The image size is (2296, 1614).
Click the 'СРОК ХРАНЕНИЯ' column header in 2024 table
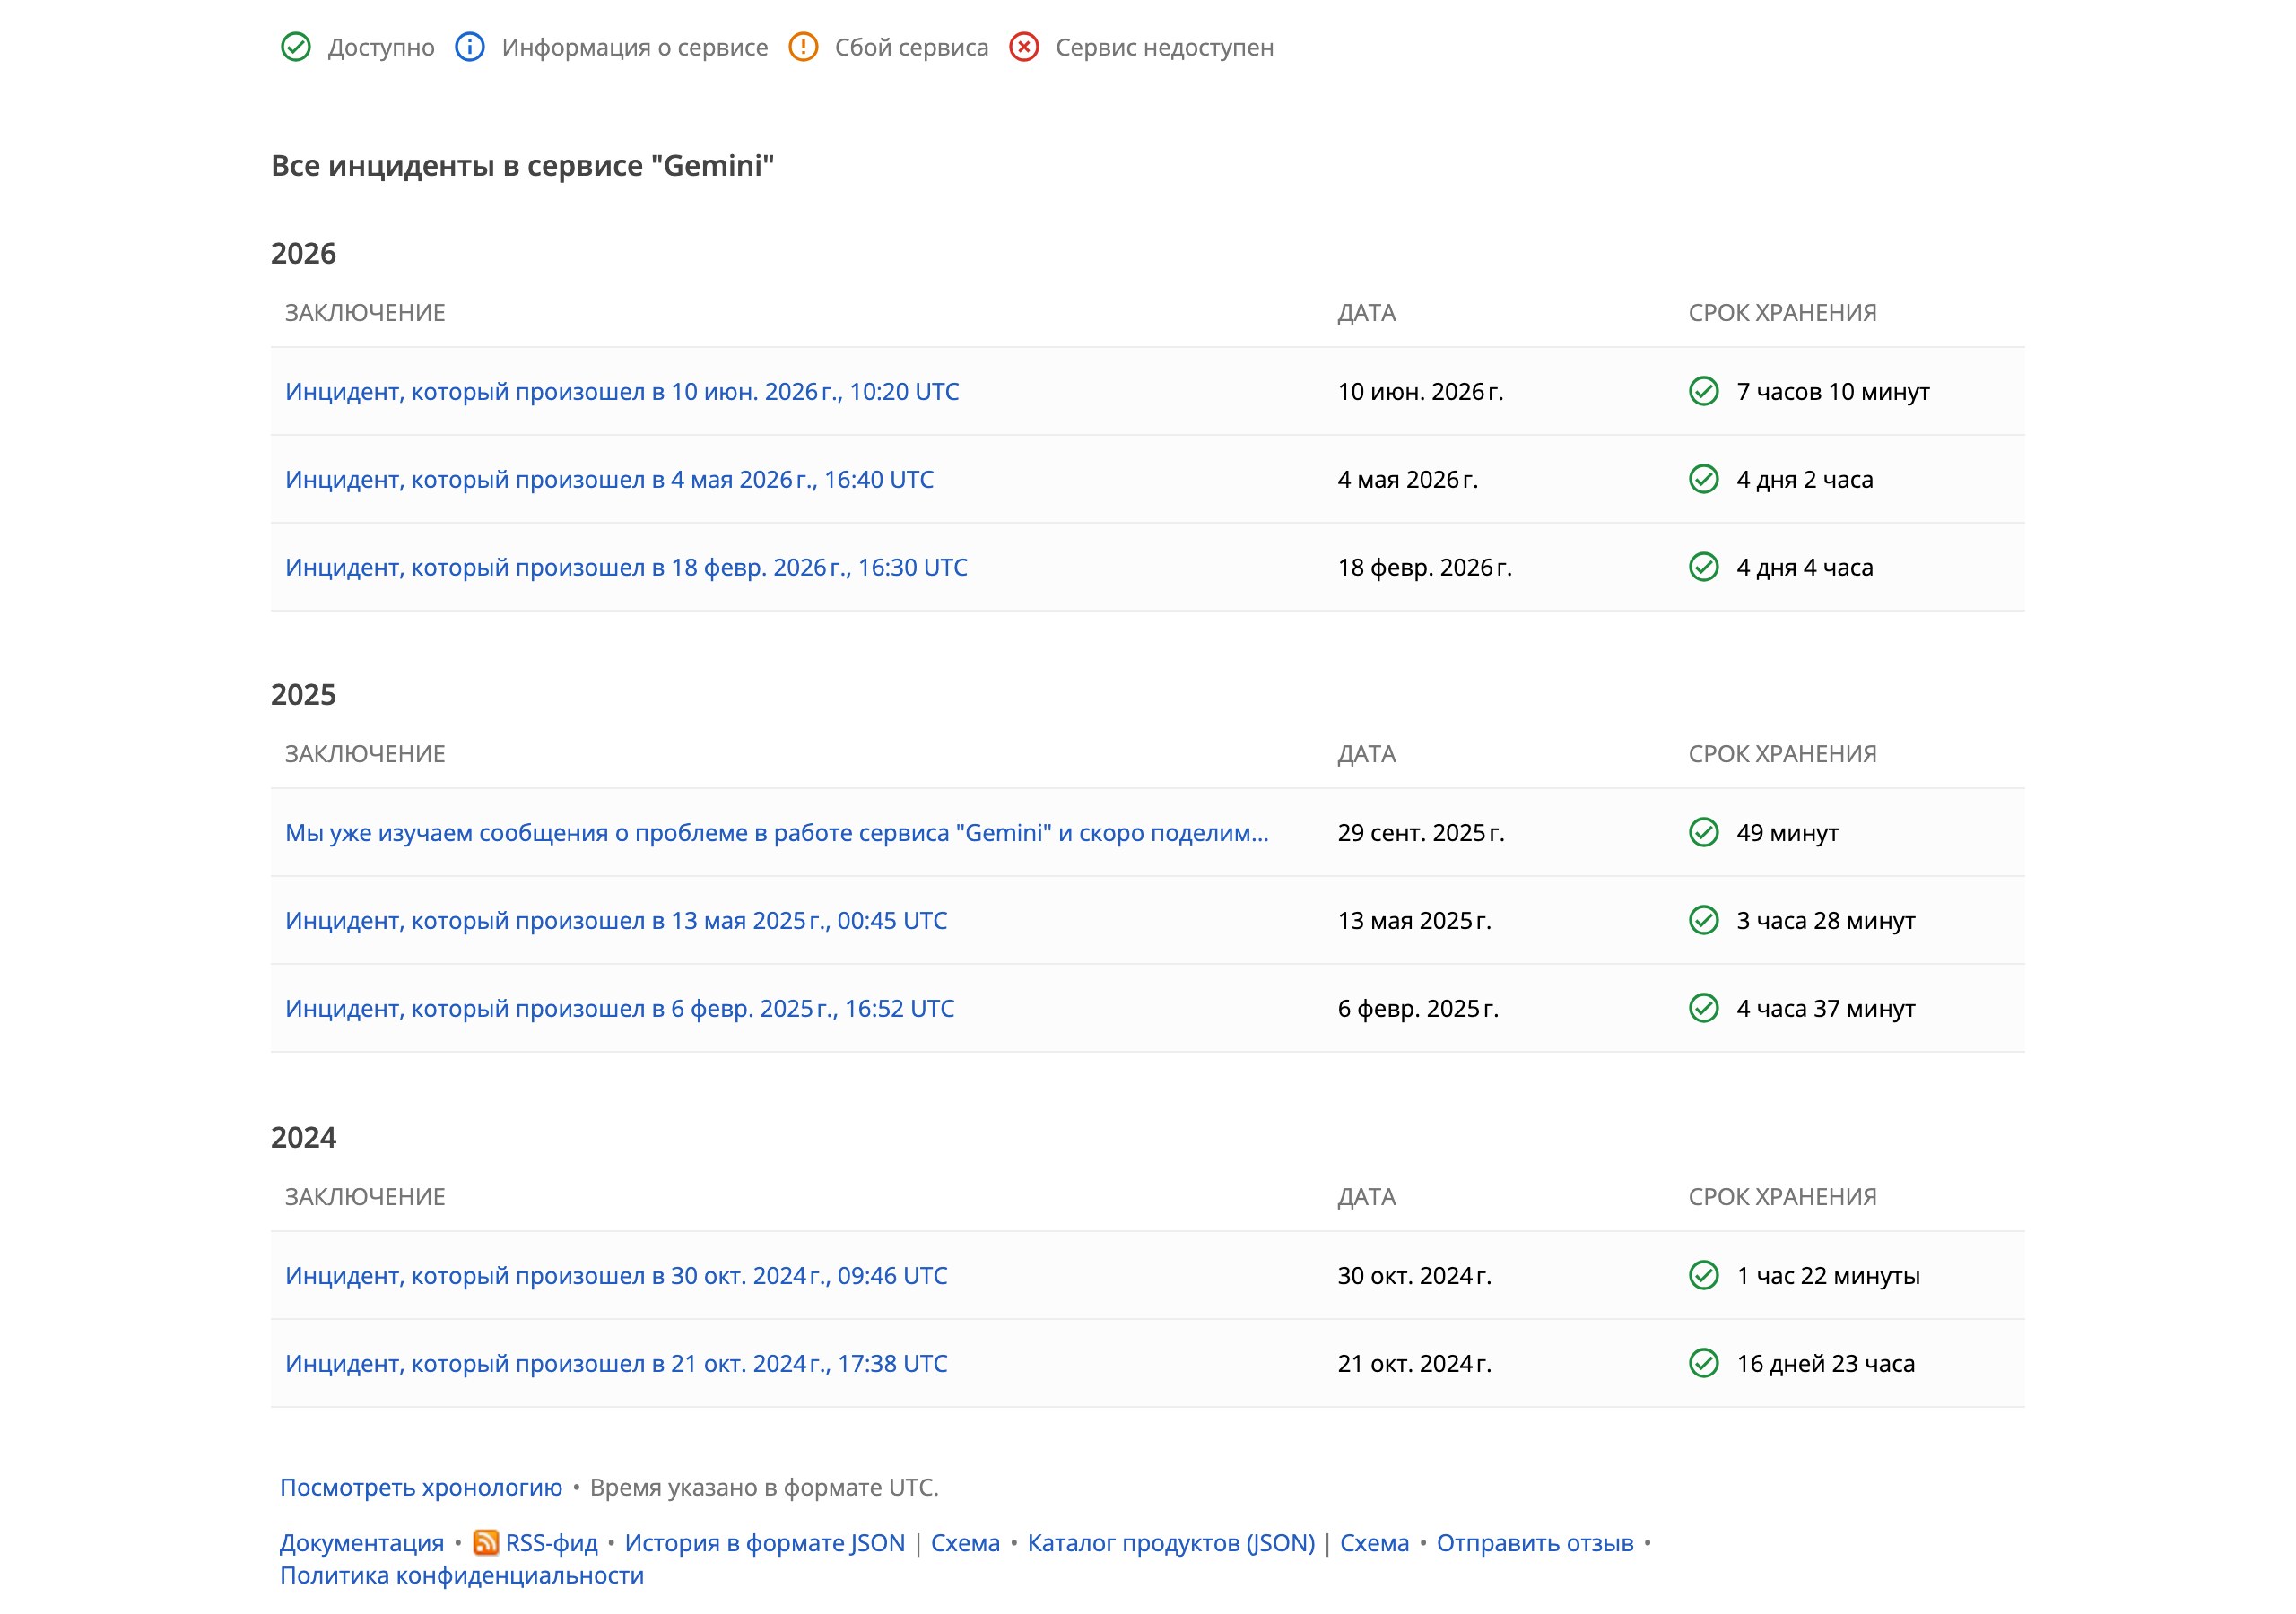1783,1196
